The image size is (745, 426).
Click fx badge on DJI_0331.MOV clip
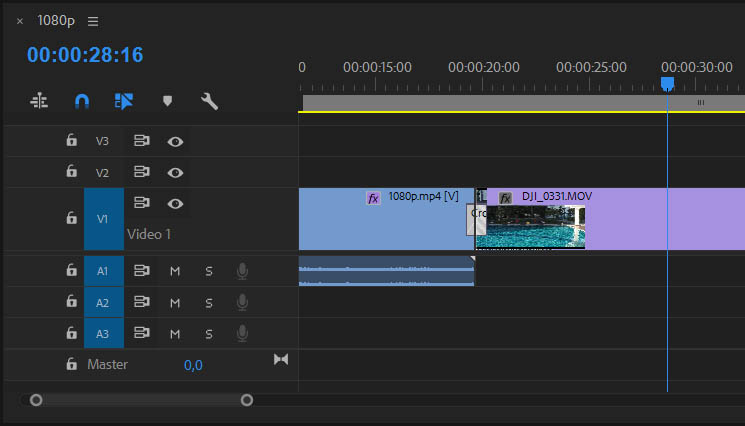505,198
